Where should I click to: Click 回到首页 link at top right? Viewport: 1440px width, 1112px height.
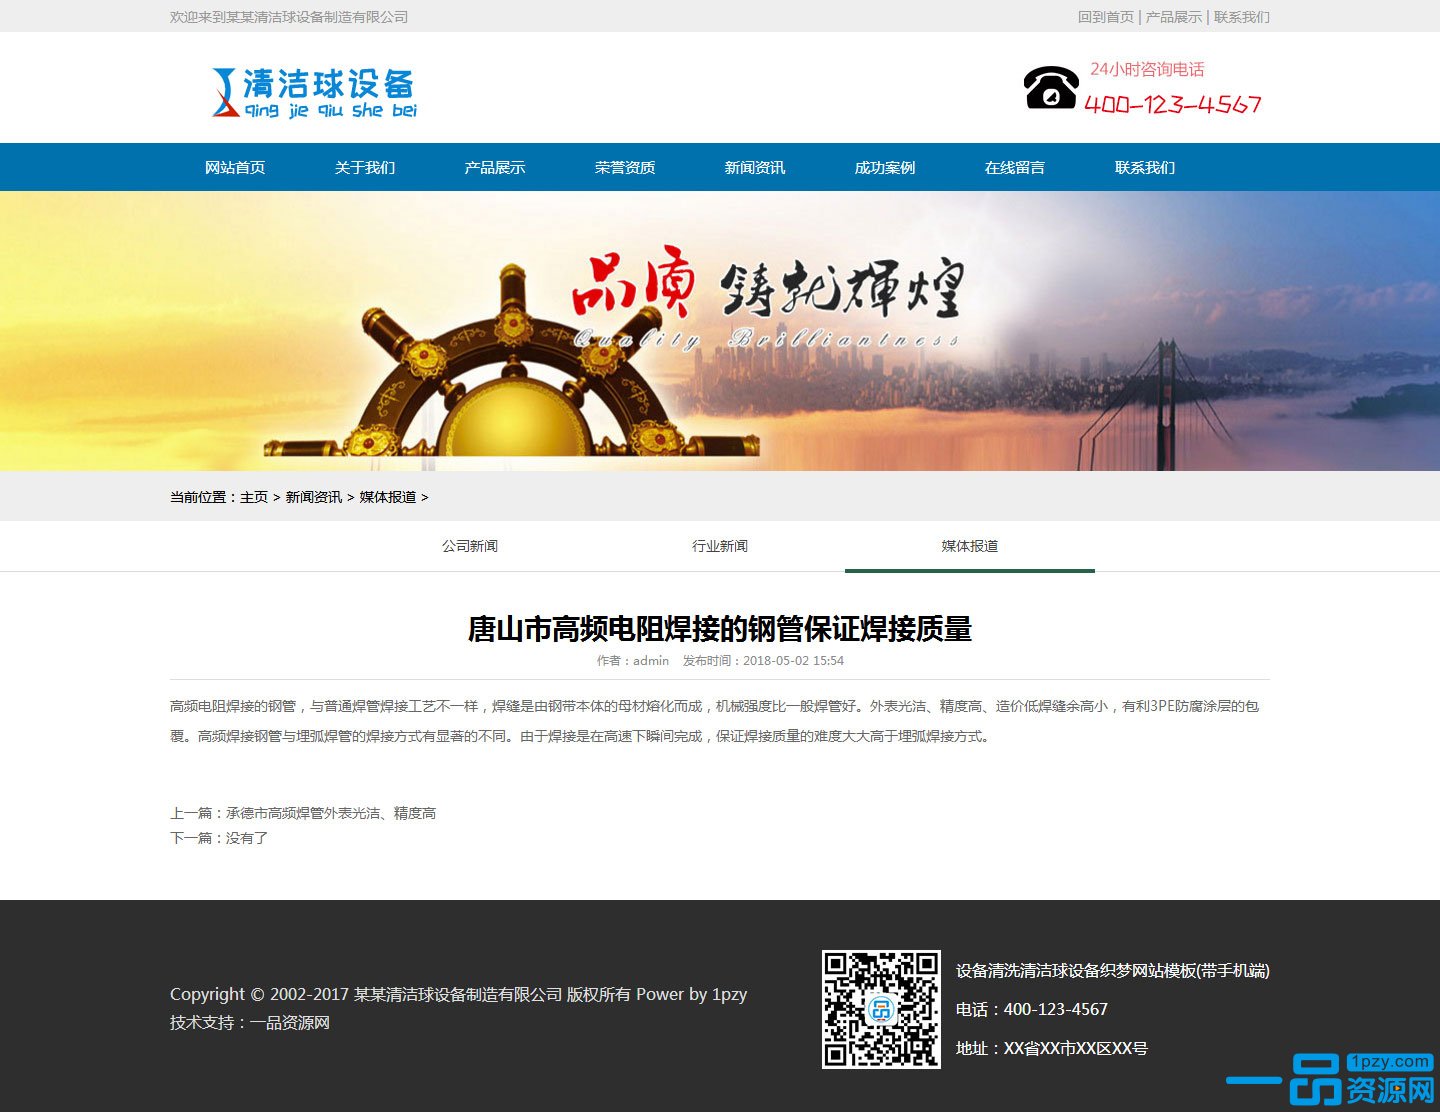tap(1106, 17)
